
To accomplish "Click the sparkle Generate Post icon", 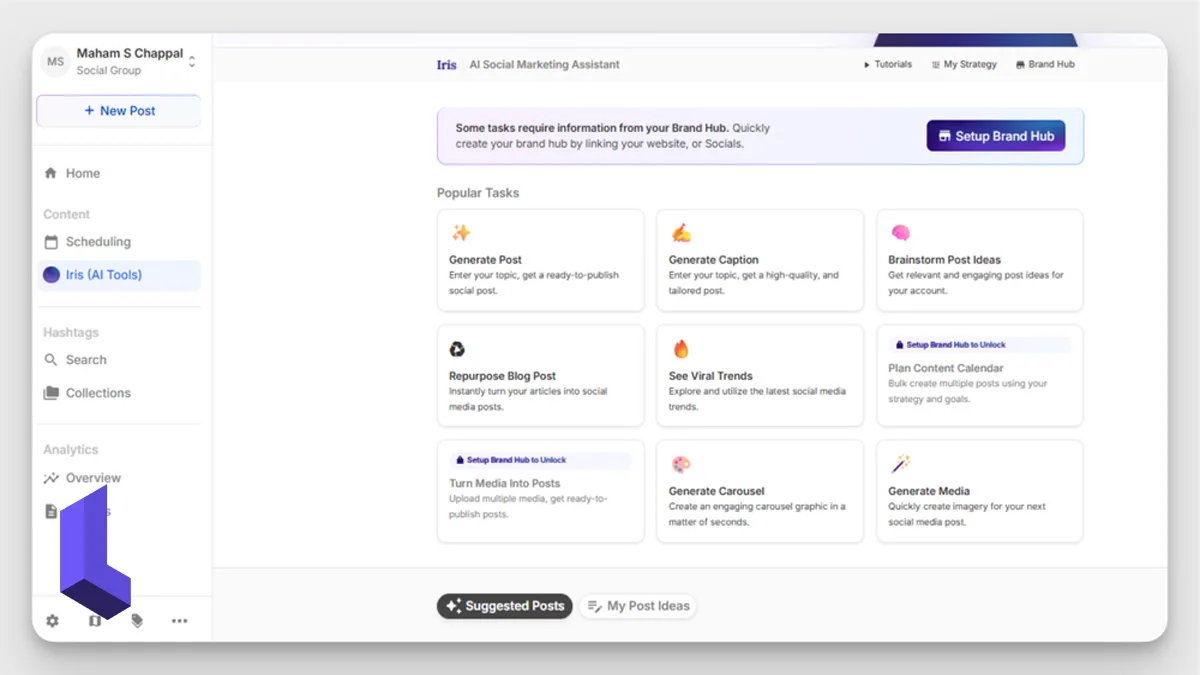I will [x=460, y=233].
